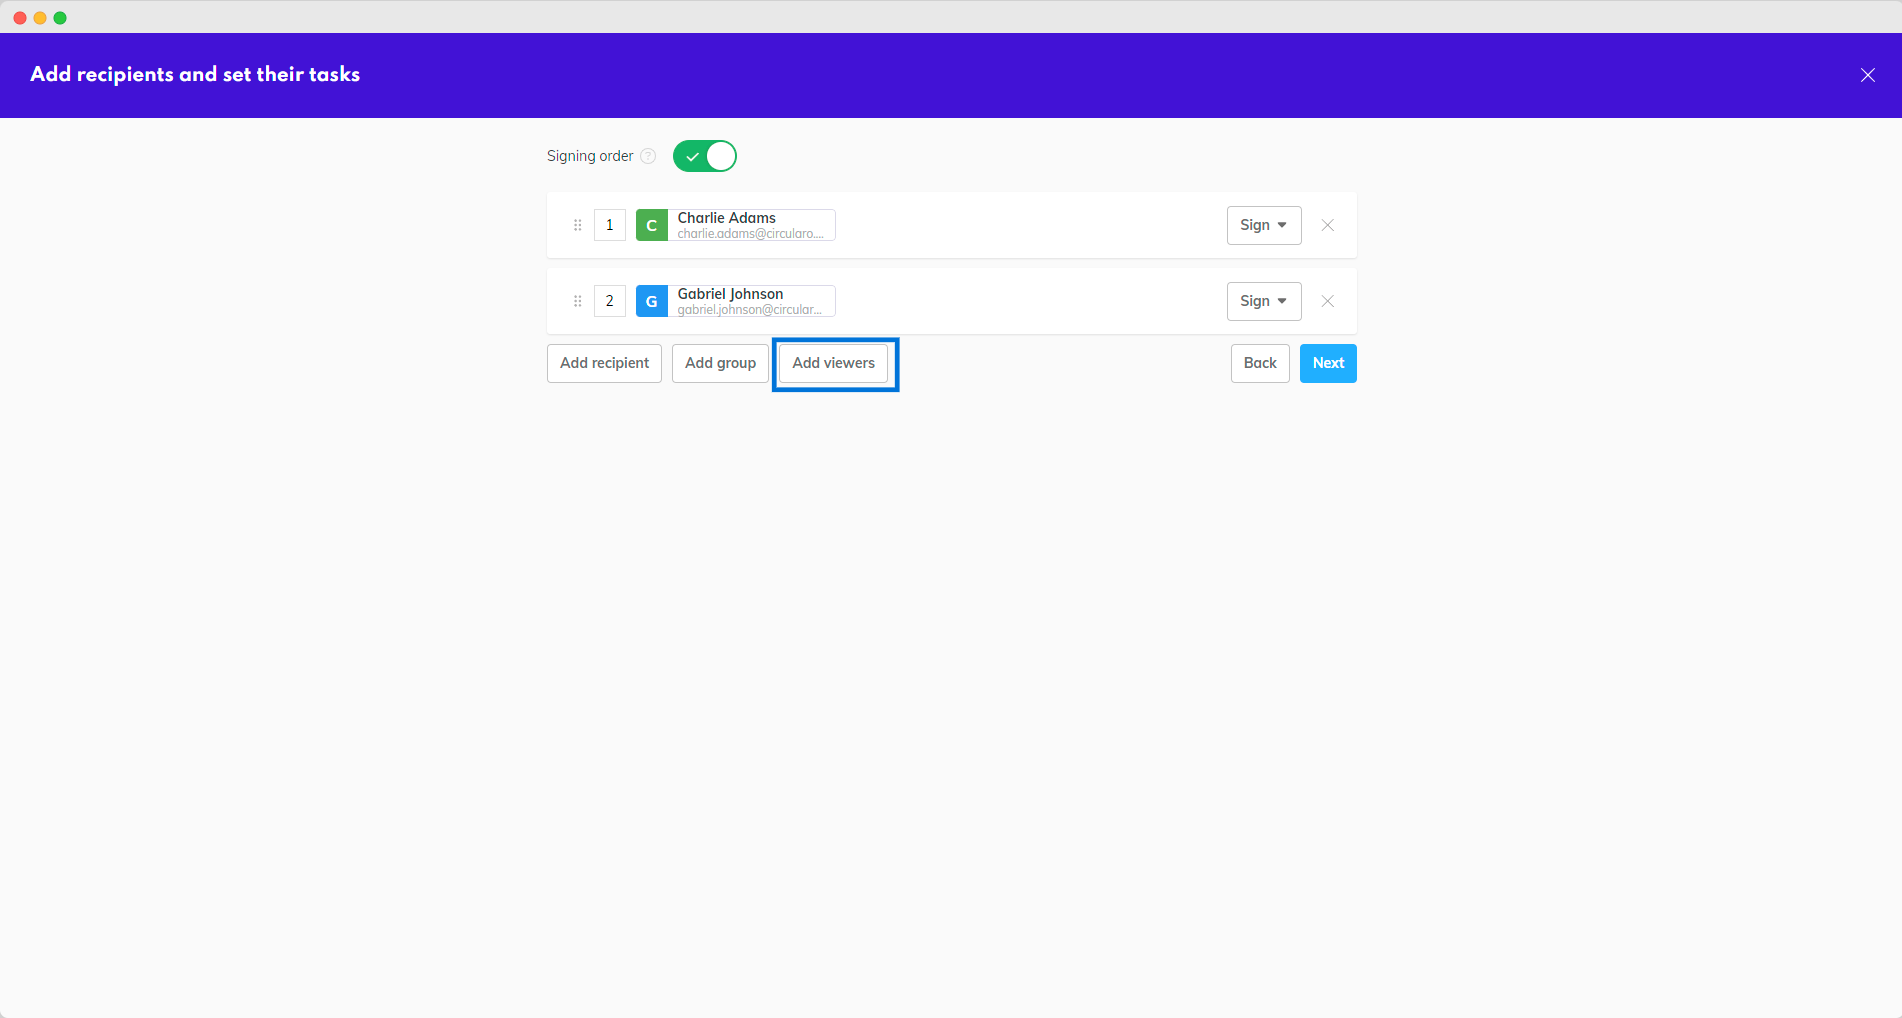Viewport: 1902px width, 1018px height.
Task: Click Charlie Adams' green avatar icon
Action: pyautogui.click(x=651, y=225)
